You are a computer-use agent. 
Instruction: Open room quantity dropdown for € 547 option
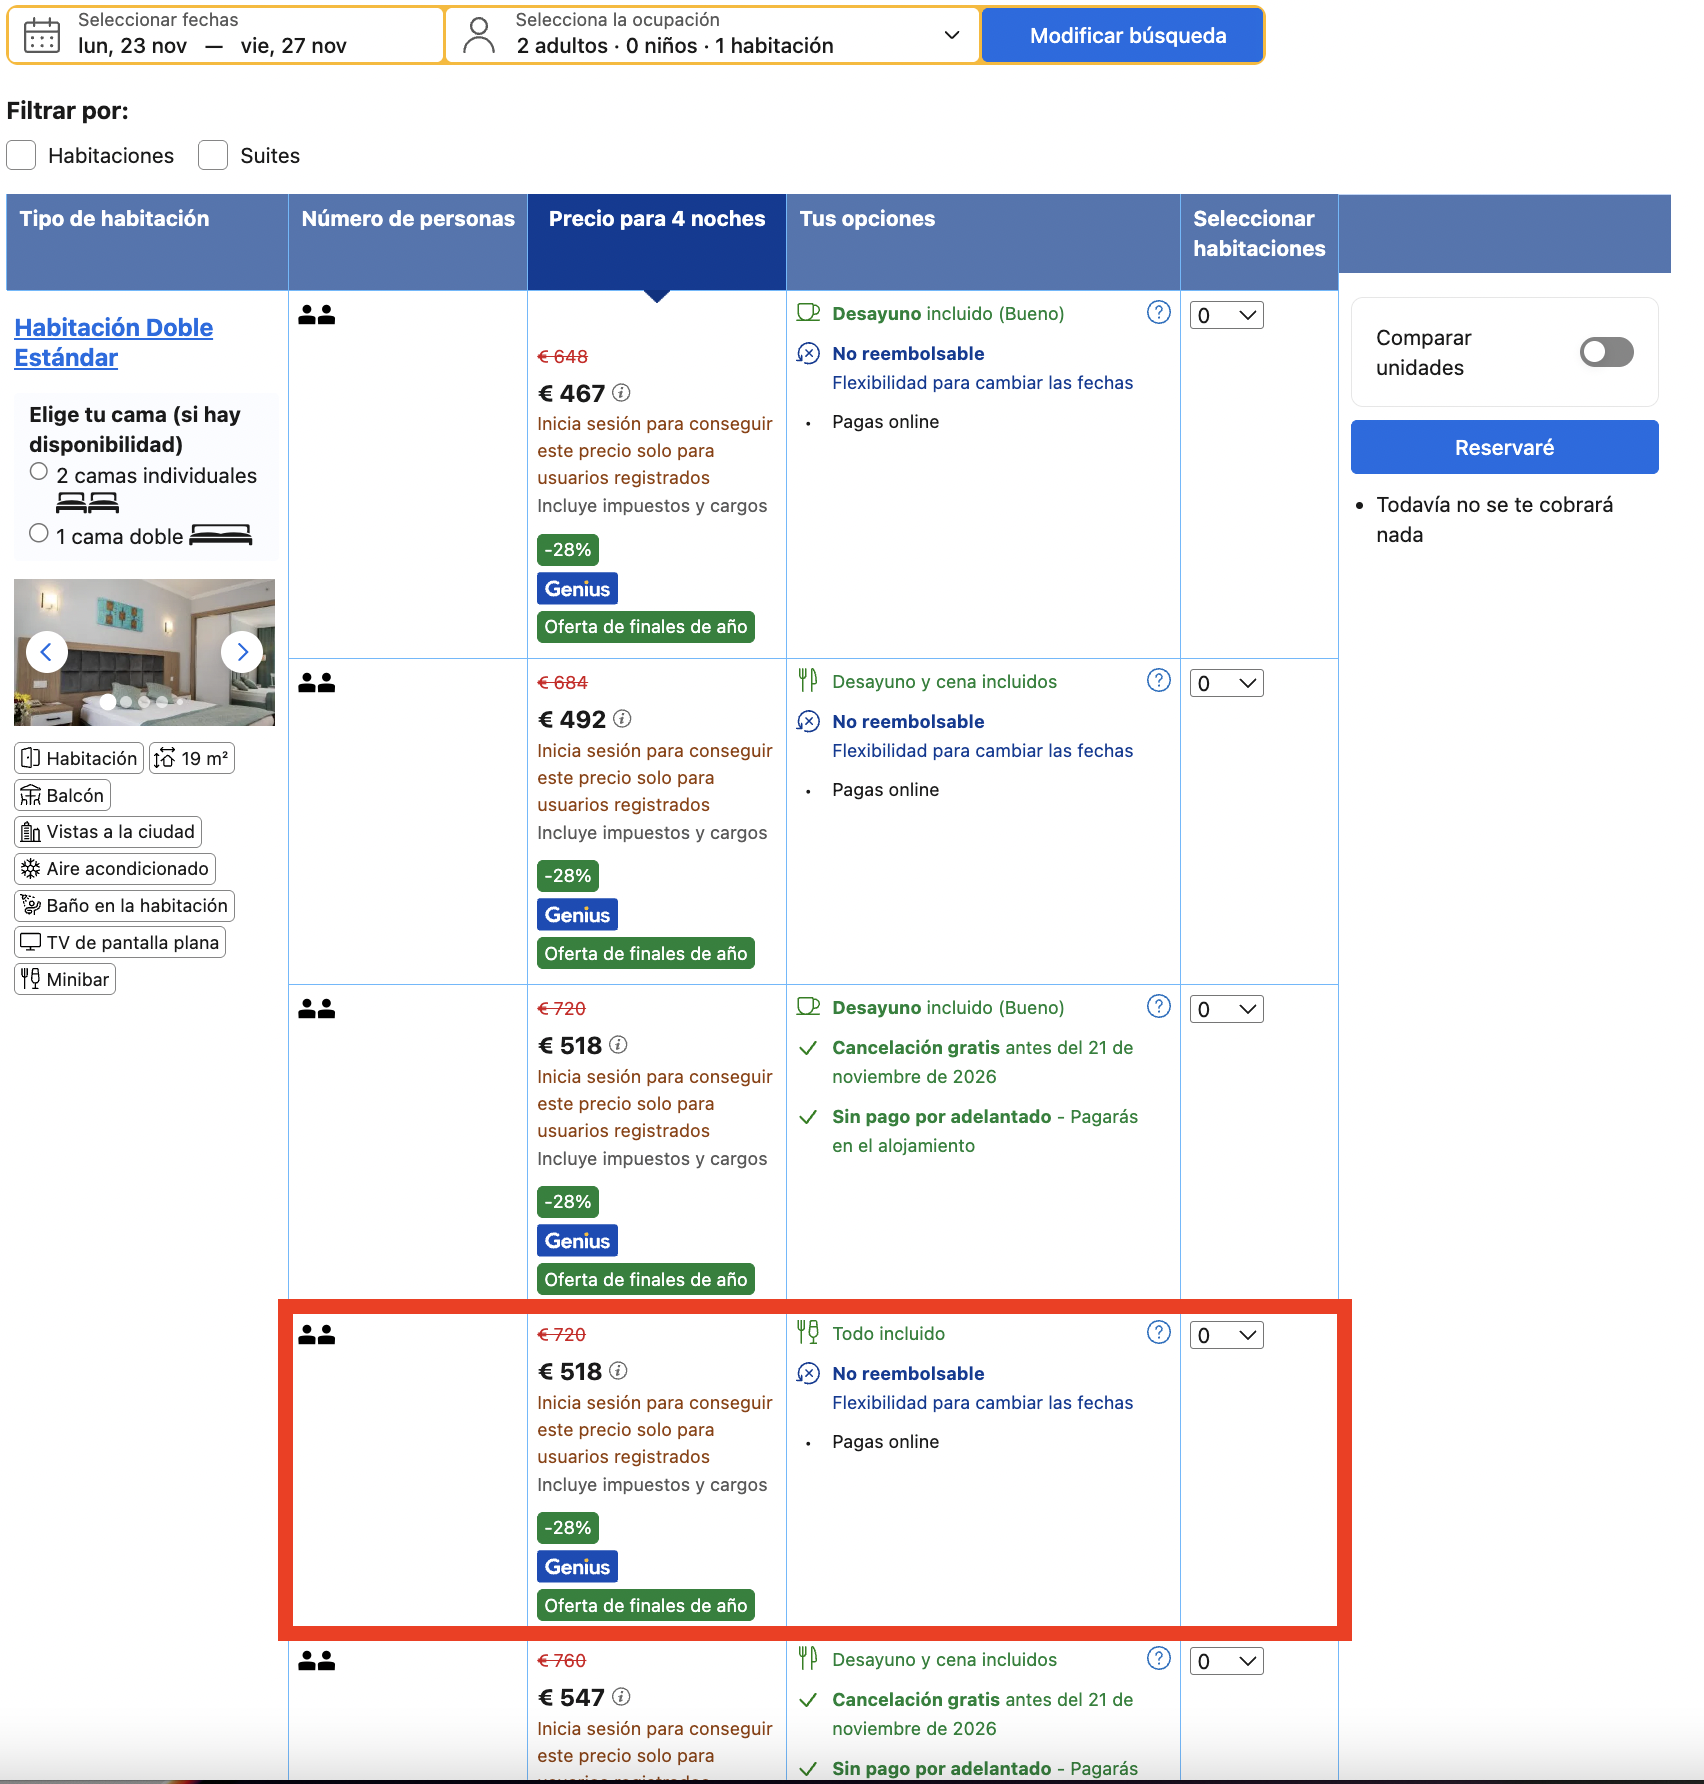(x=1226, y=1661)
